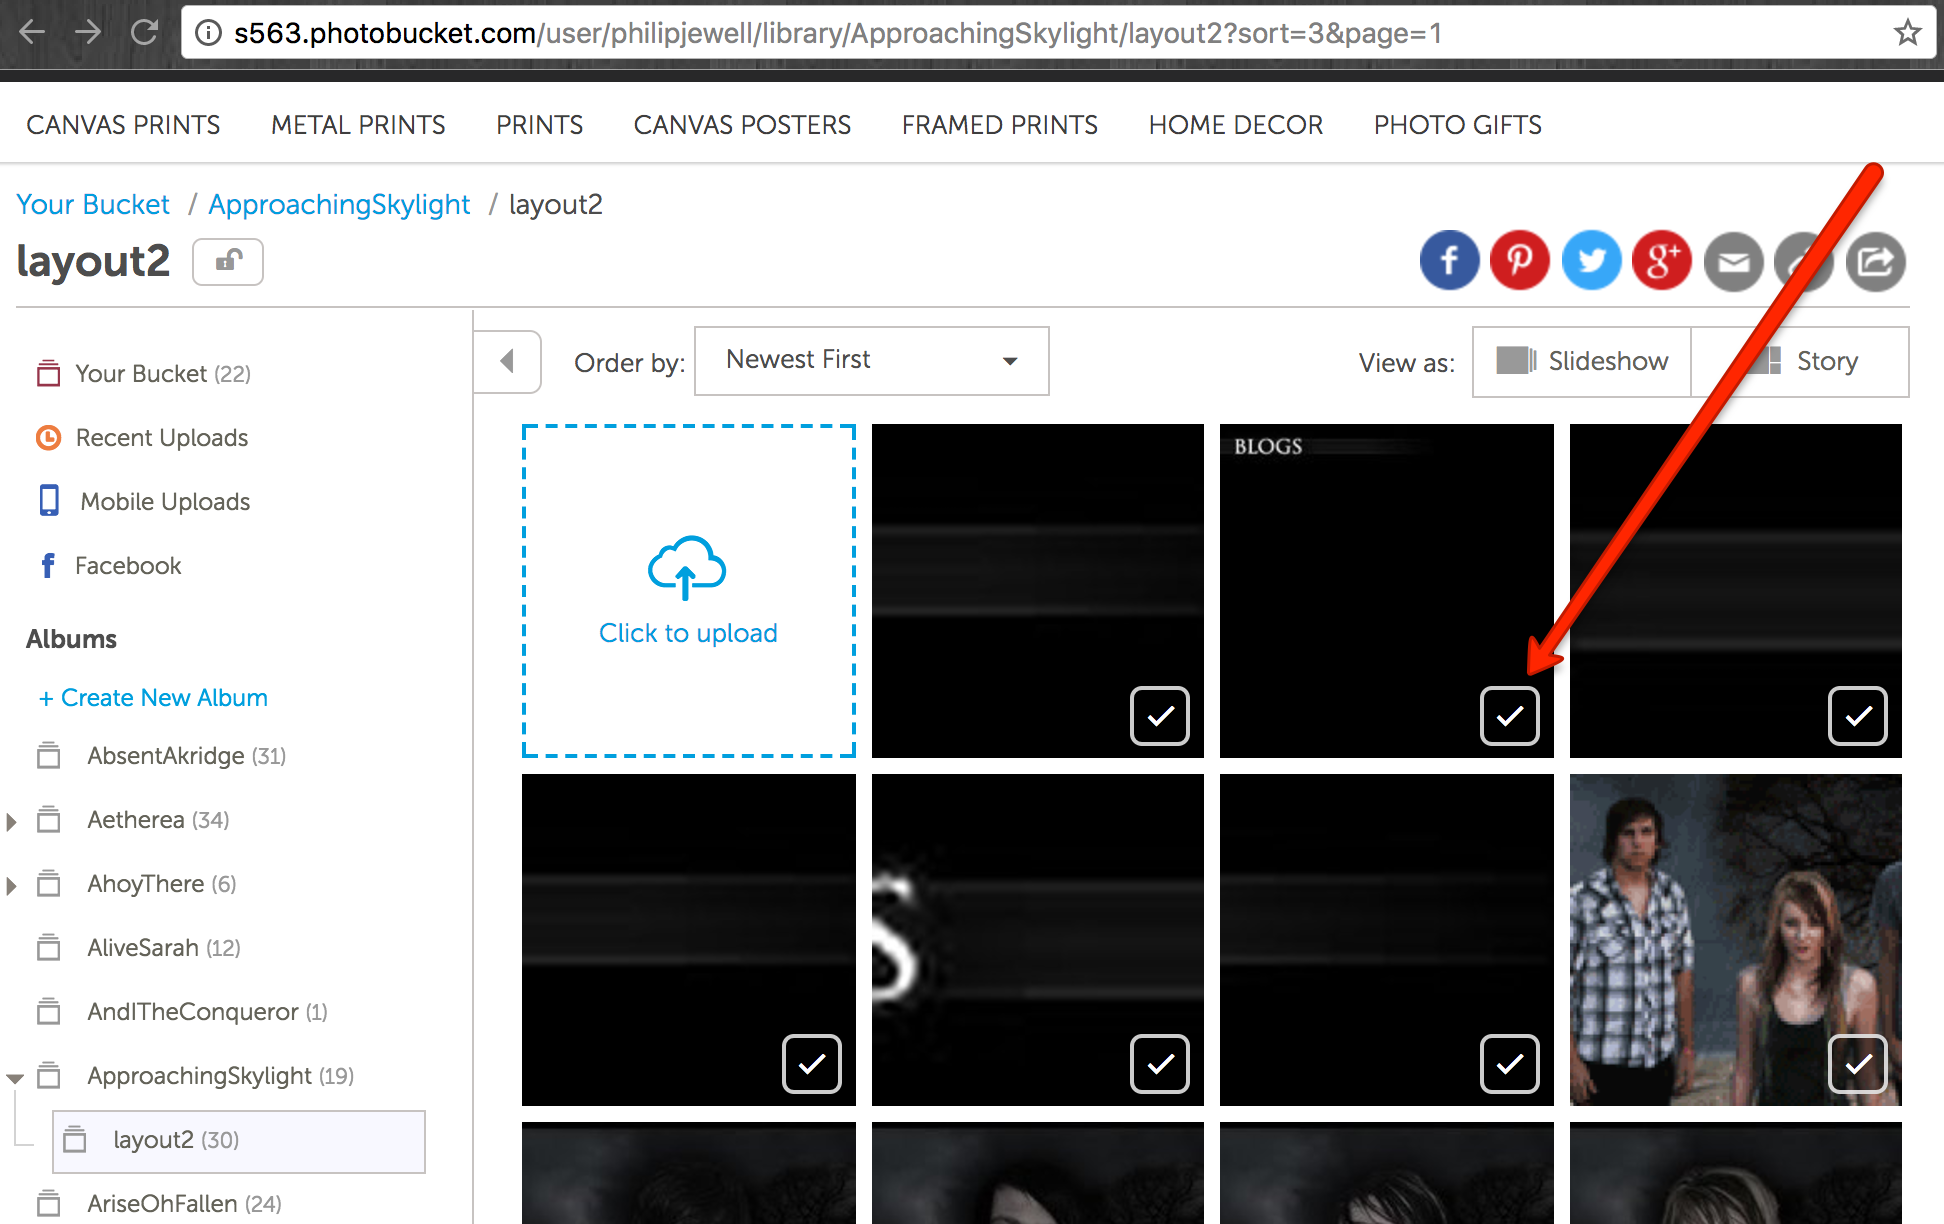The image size is (1944, 1224).
Task: Share album on Facebook icon
Action: pyautogui.click(x=1449, y=261)
